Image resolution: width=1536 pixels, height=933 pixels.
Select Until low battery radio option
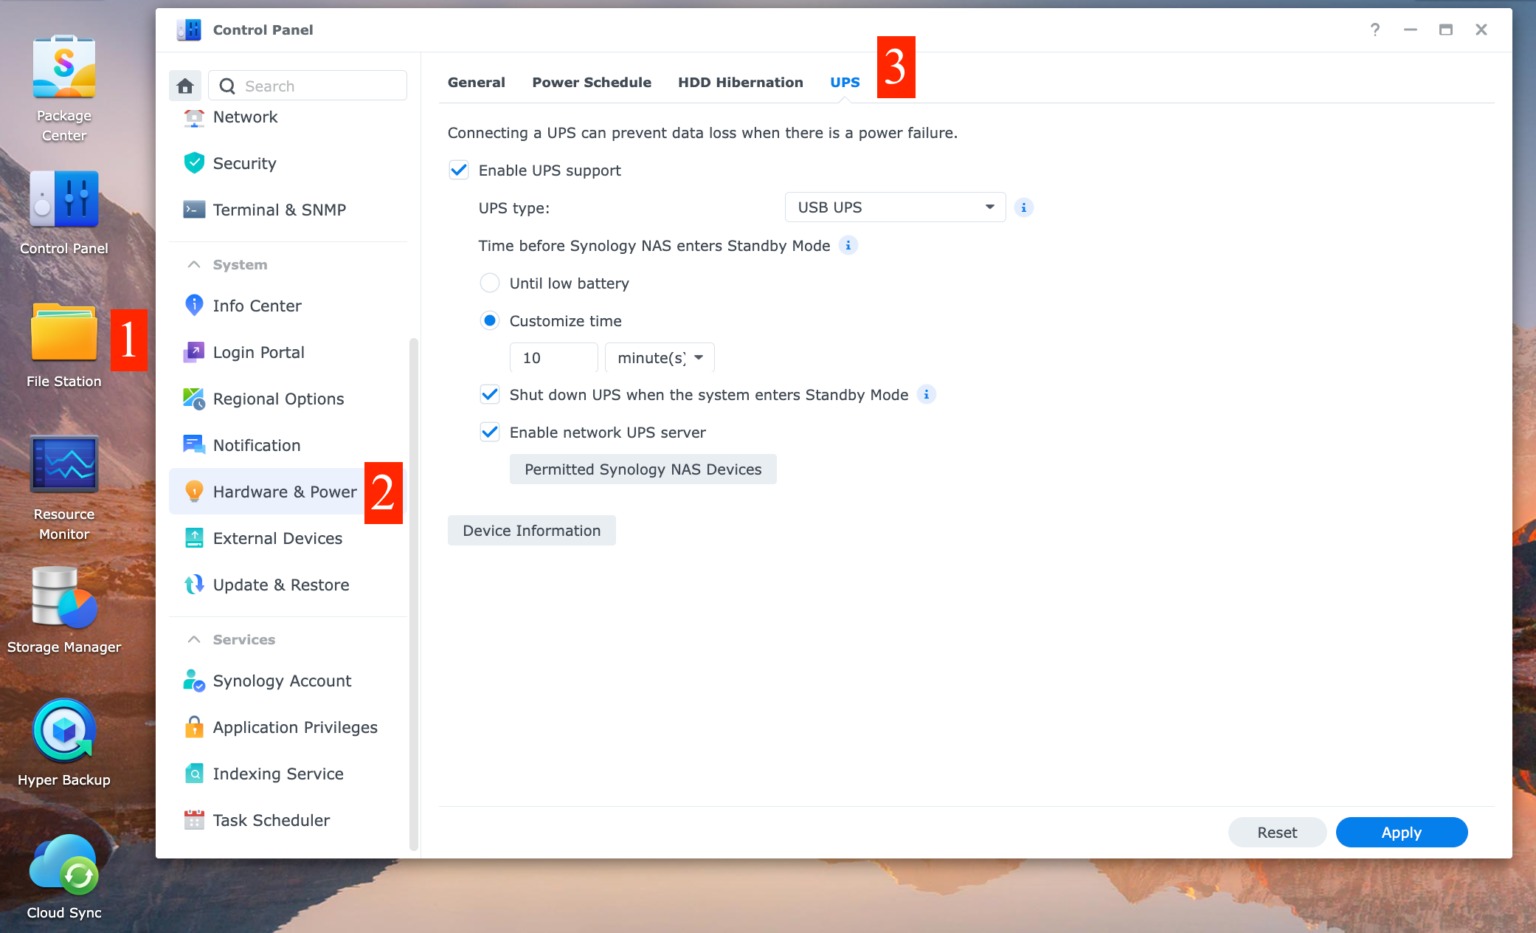point(490,283)
